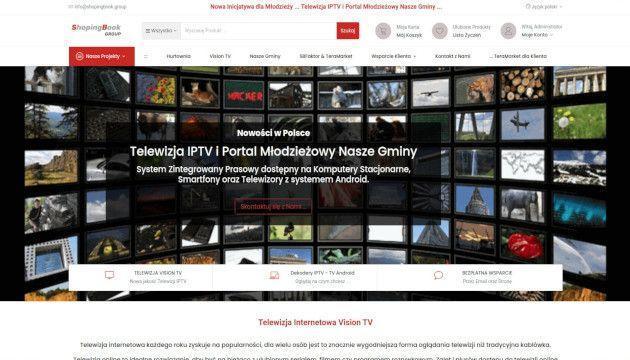Expand the Wsparcie Klienta menu
The height and width of the screenshot is (360, 630).
coord(393,56)
